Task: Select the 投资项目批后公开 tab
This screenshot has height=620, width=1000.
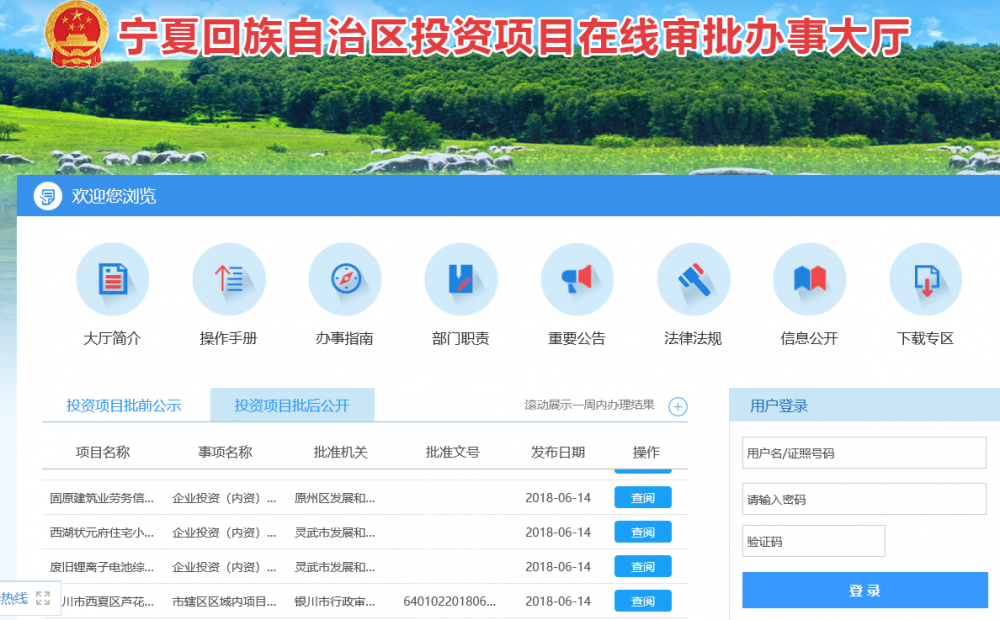Action: [292, 405]
